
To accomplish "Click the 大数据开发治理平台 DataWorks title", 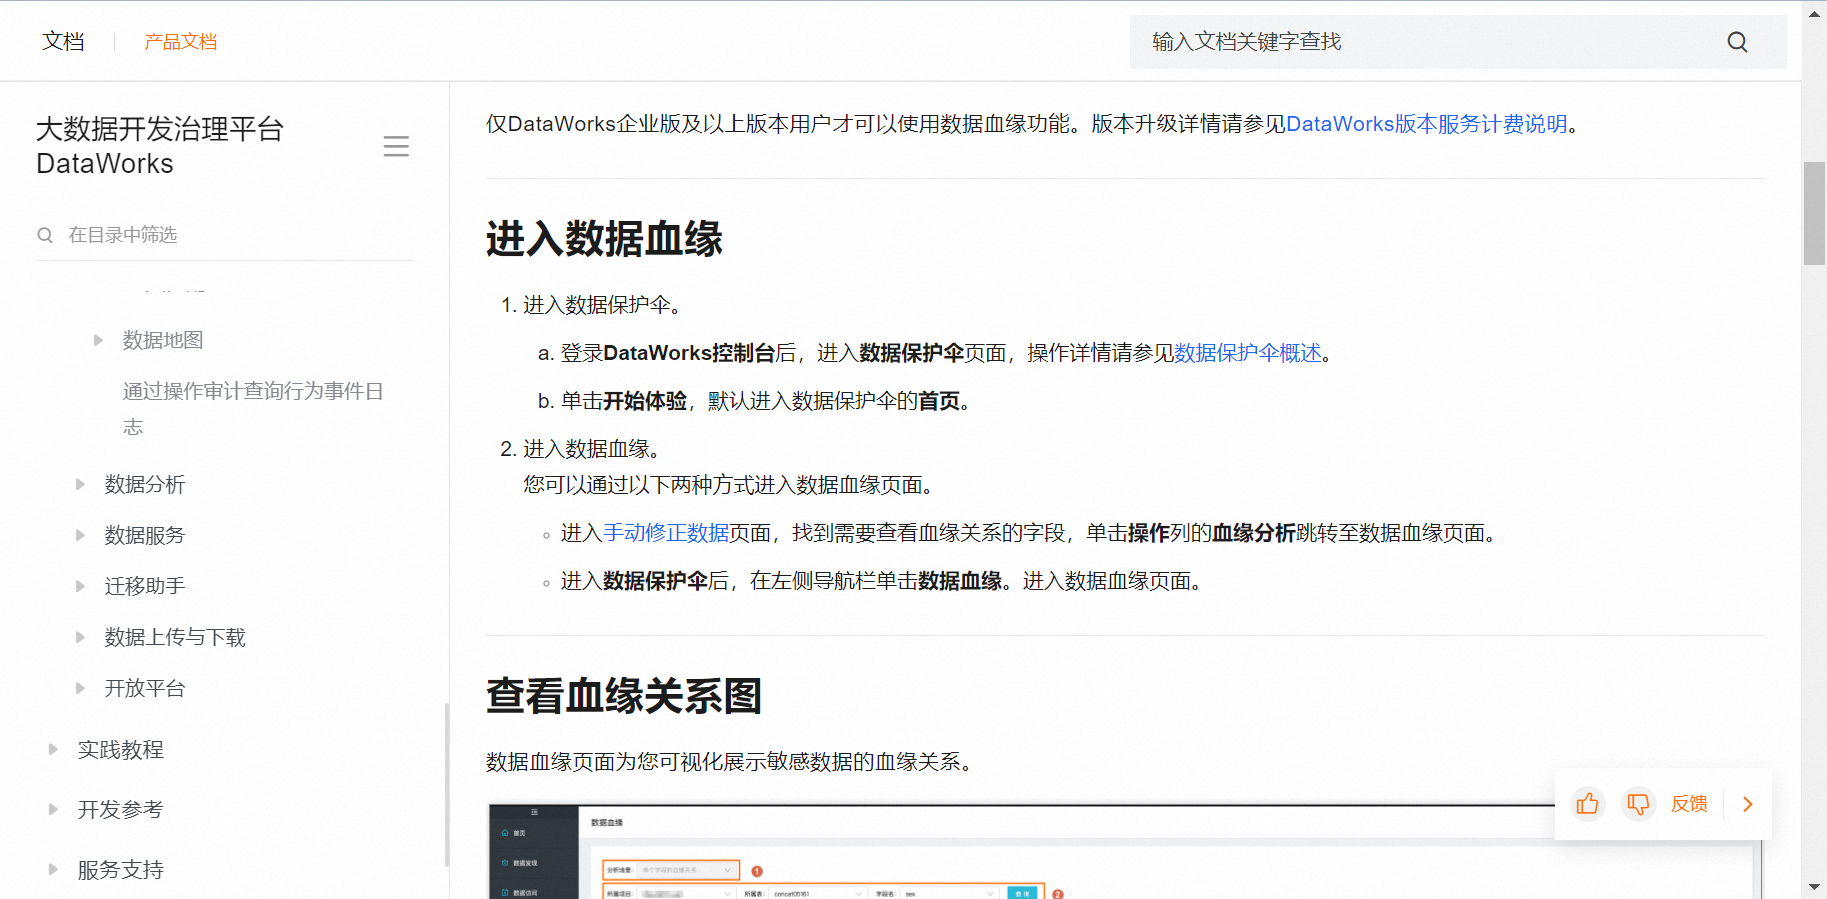I will click(160, 146).
